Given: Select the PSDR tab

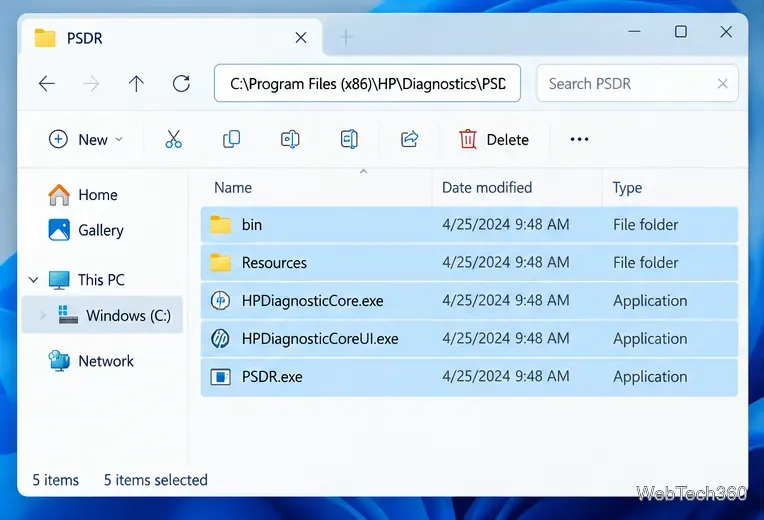Looking at the screenshot, I should pos(172,38).
